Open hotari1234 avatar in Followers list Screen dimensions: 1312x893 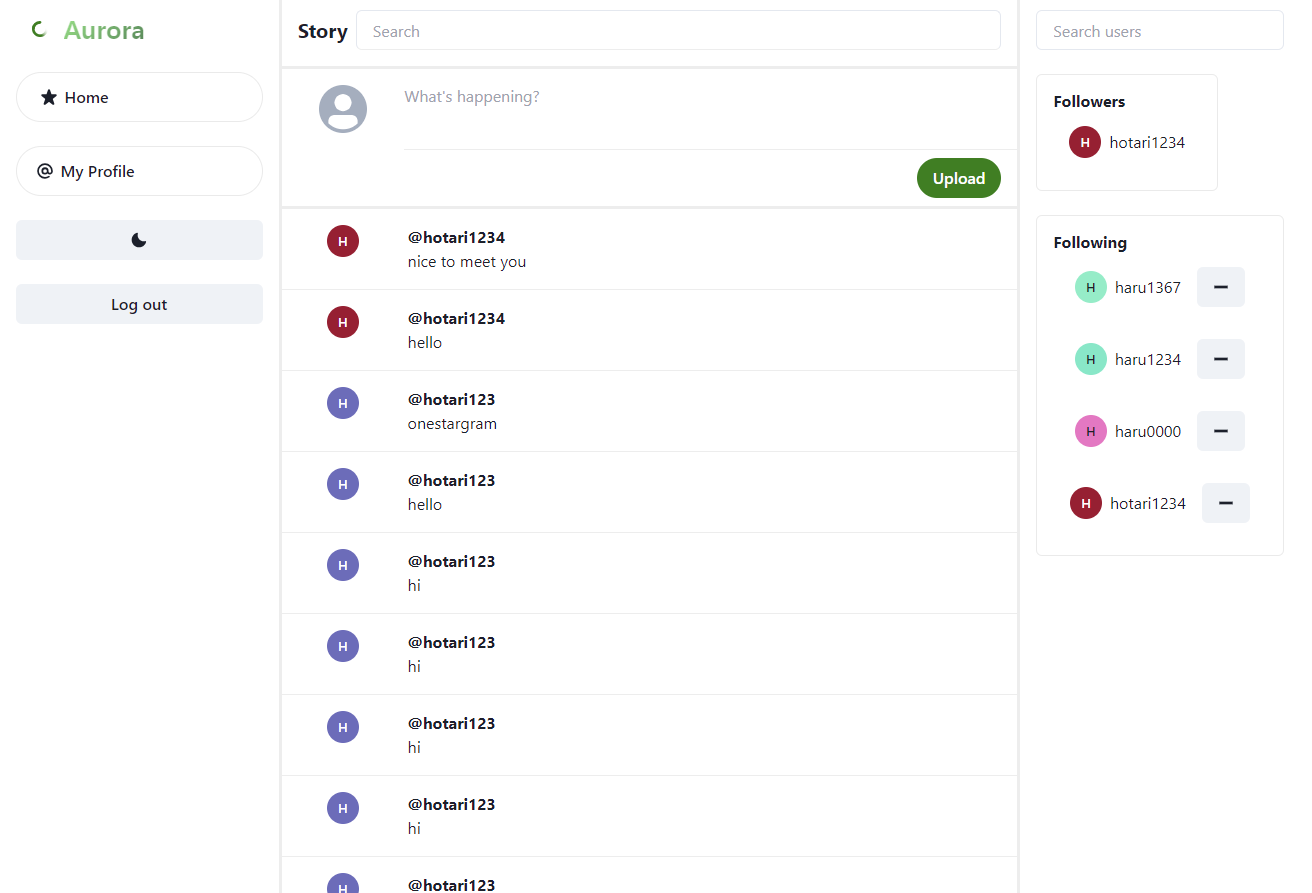pyautogui.click(x=1085, y=142)
